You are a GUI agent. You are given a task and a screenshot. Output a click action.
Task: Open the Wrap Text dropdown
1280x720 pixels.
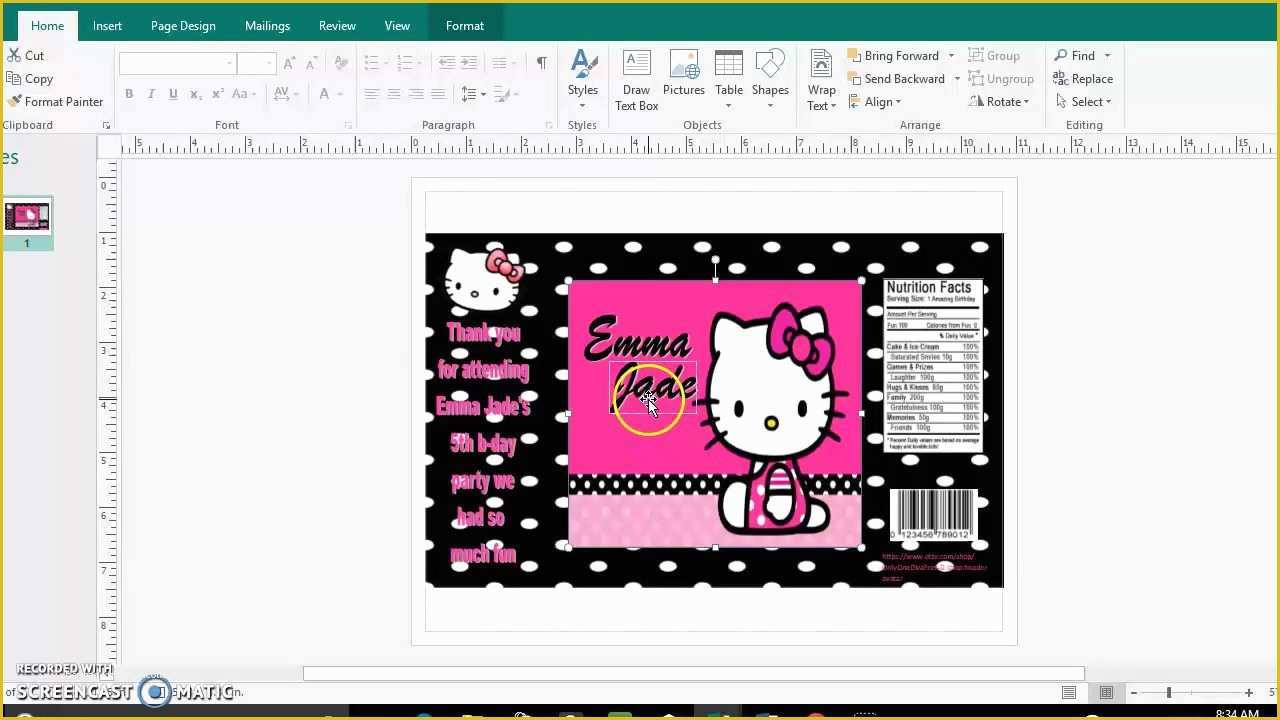point(822,80)
